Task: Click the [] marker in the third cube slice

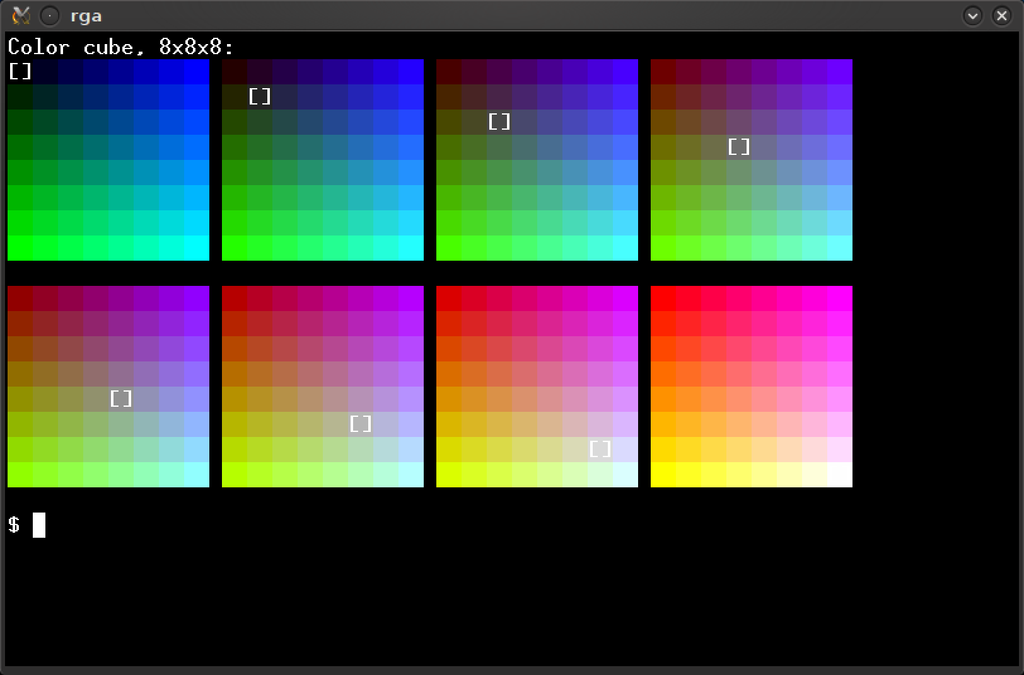Action: pos(500,121)
